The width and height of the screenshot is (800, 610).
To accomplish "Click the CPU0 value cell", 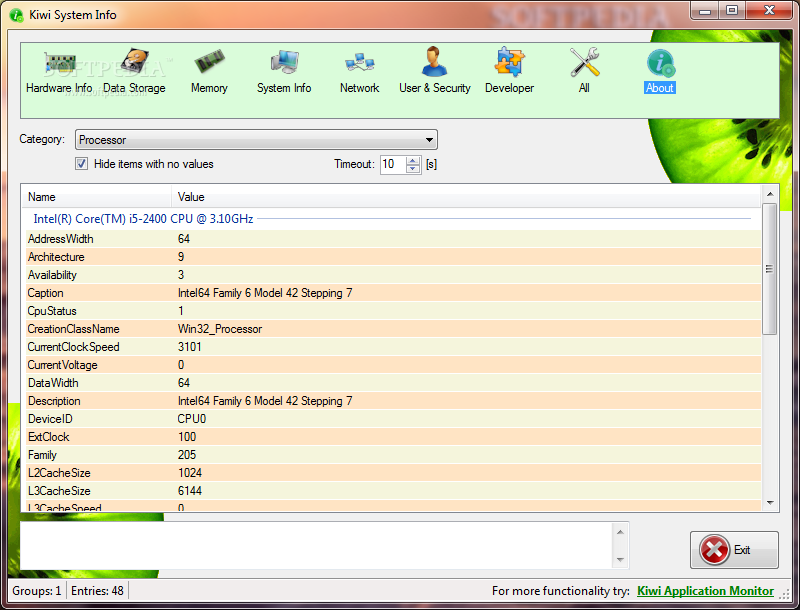I will point(192,419).
